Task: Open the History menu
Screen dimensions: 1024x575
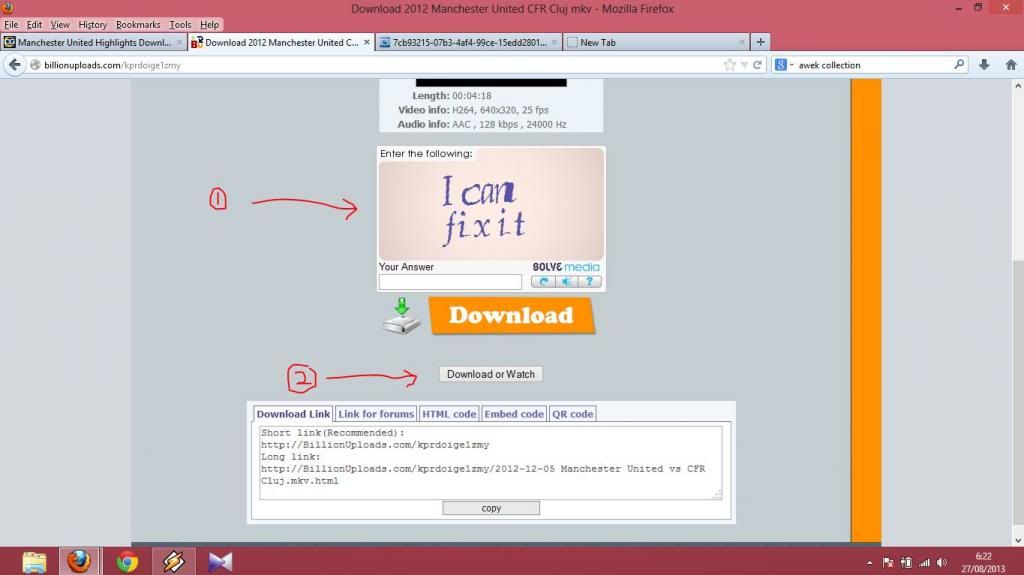Action: (92, 25)
